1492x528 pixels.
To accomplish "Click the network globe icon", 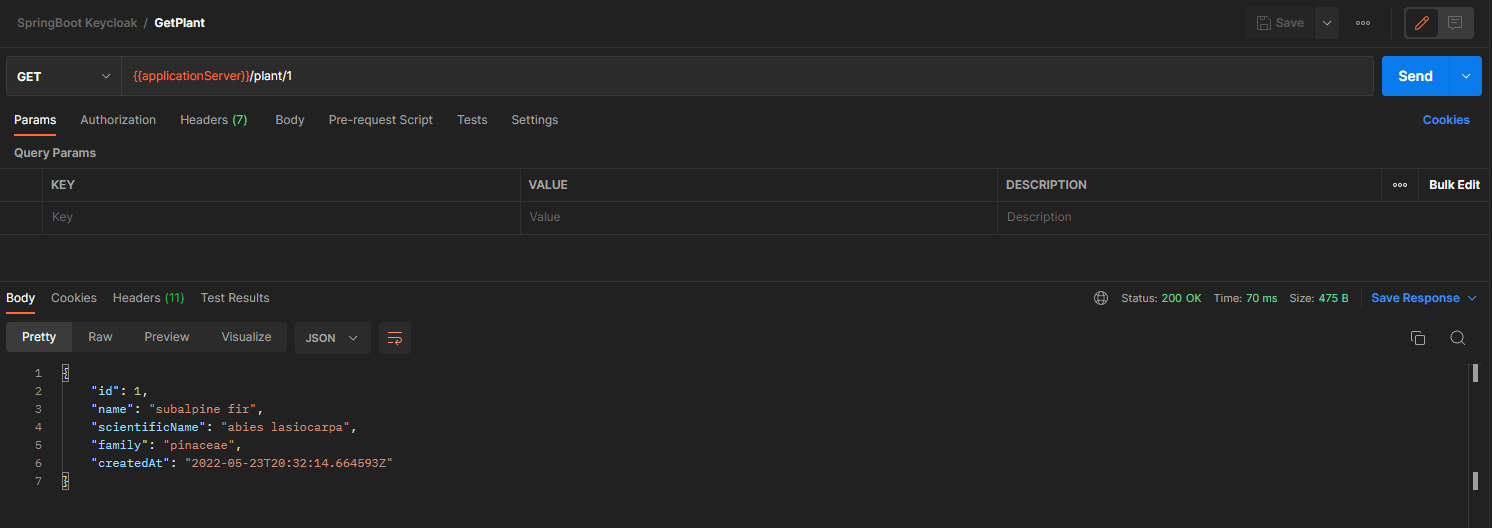I will [x=1101, y=298].
